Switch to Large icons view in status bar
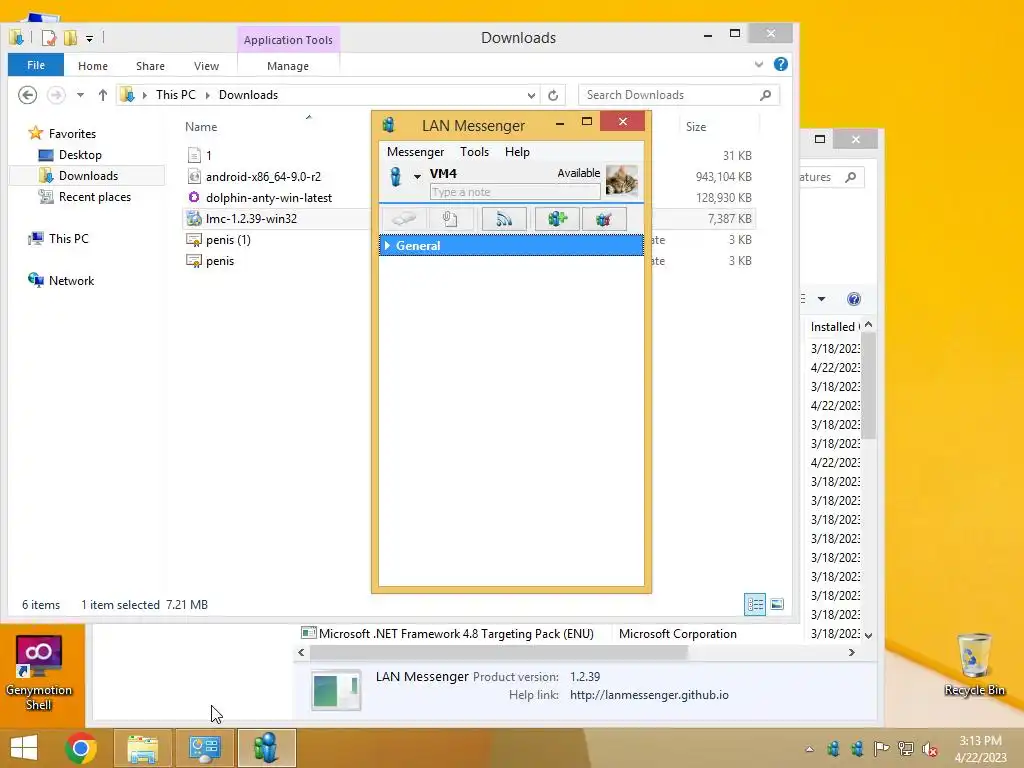1024x768 pixels. tap(776, 605)
